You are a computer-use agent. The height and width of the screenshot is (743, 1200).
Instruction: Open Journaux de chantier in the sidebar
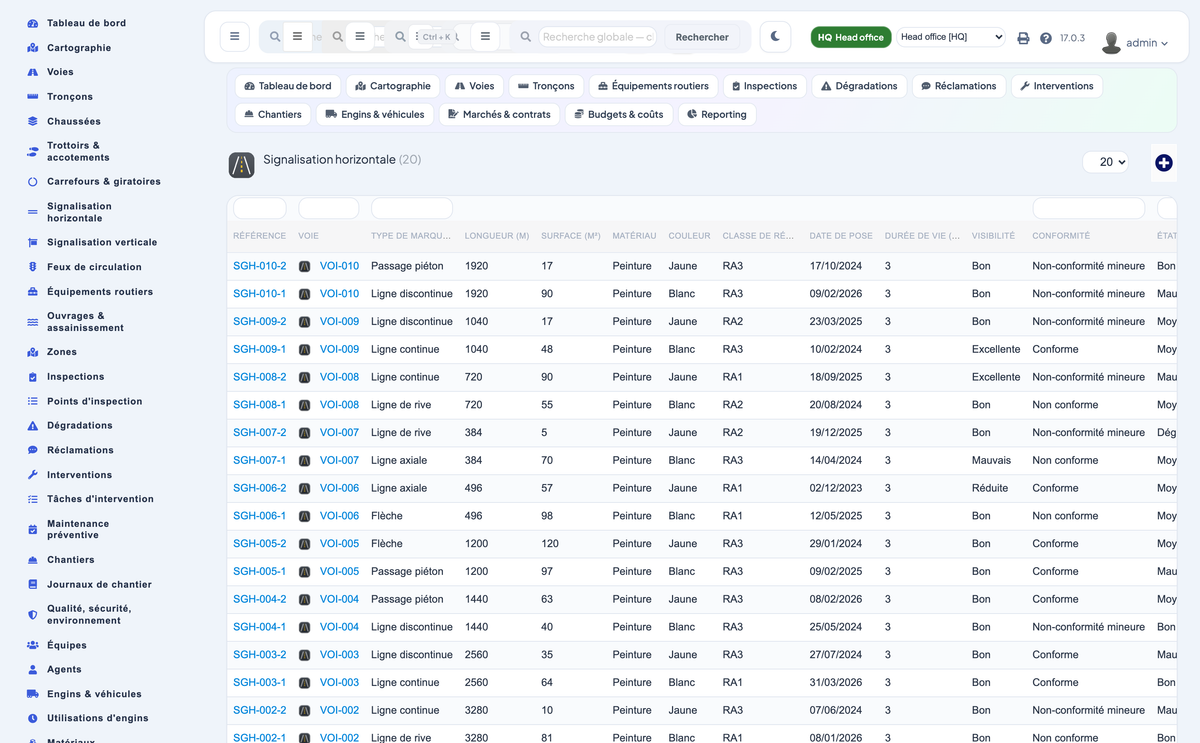pyautogui.click(x=99, y=584)
